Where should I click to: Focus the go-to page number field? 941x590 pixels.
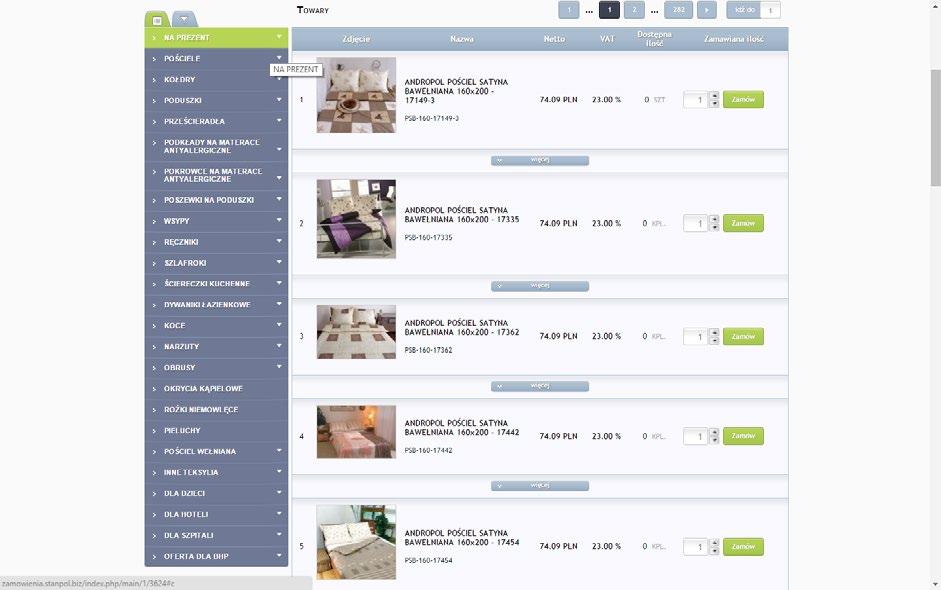pyautogui.click(x=771, y=10)
